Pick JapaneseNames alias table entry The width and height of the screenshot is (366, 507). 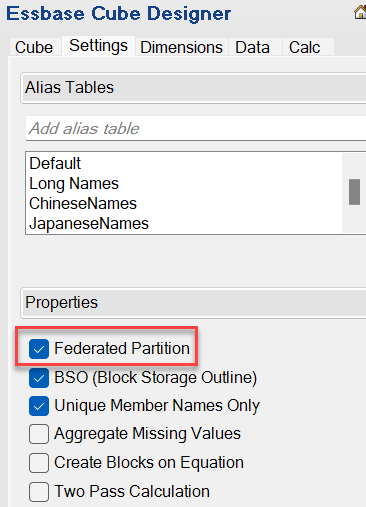tap(89, 223)
